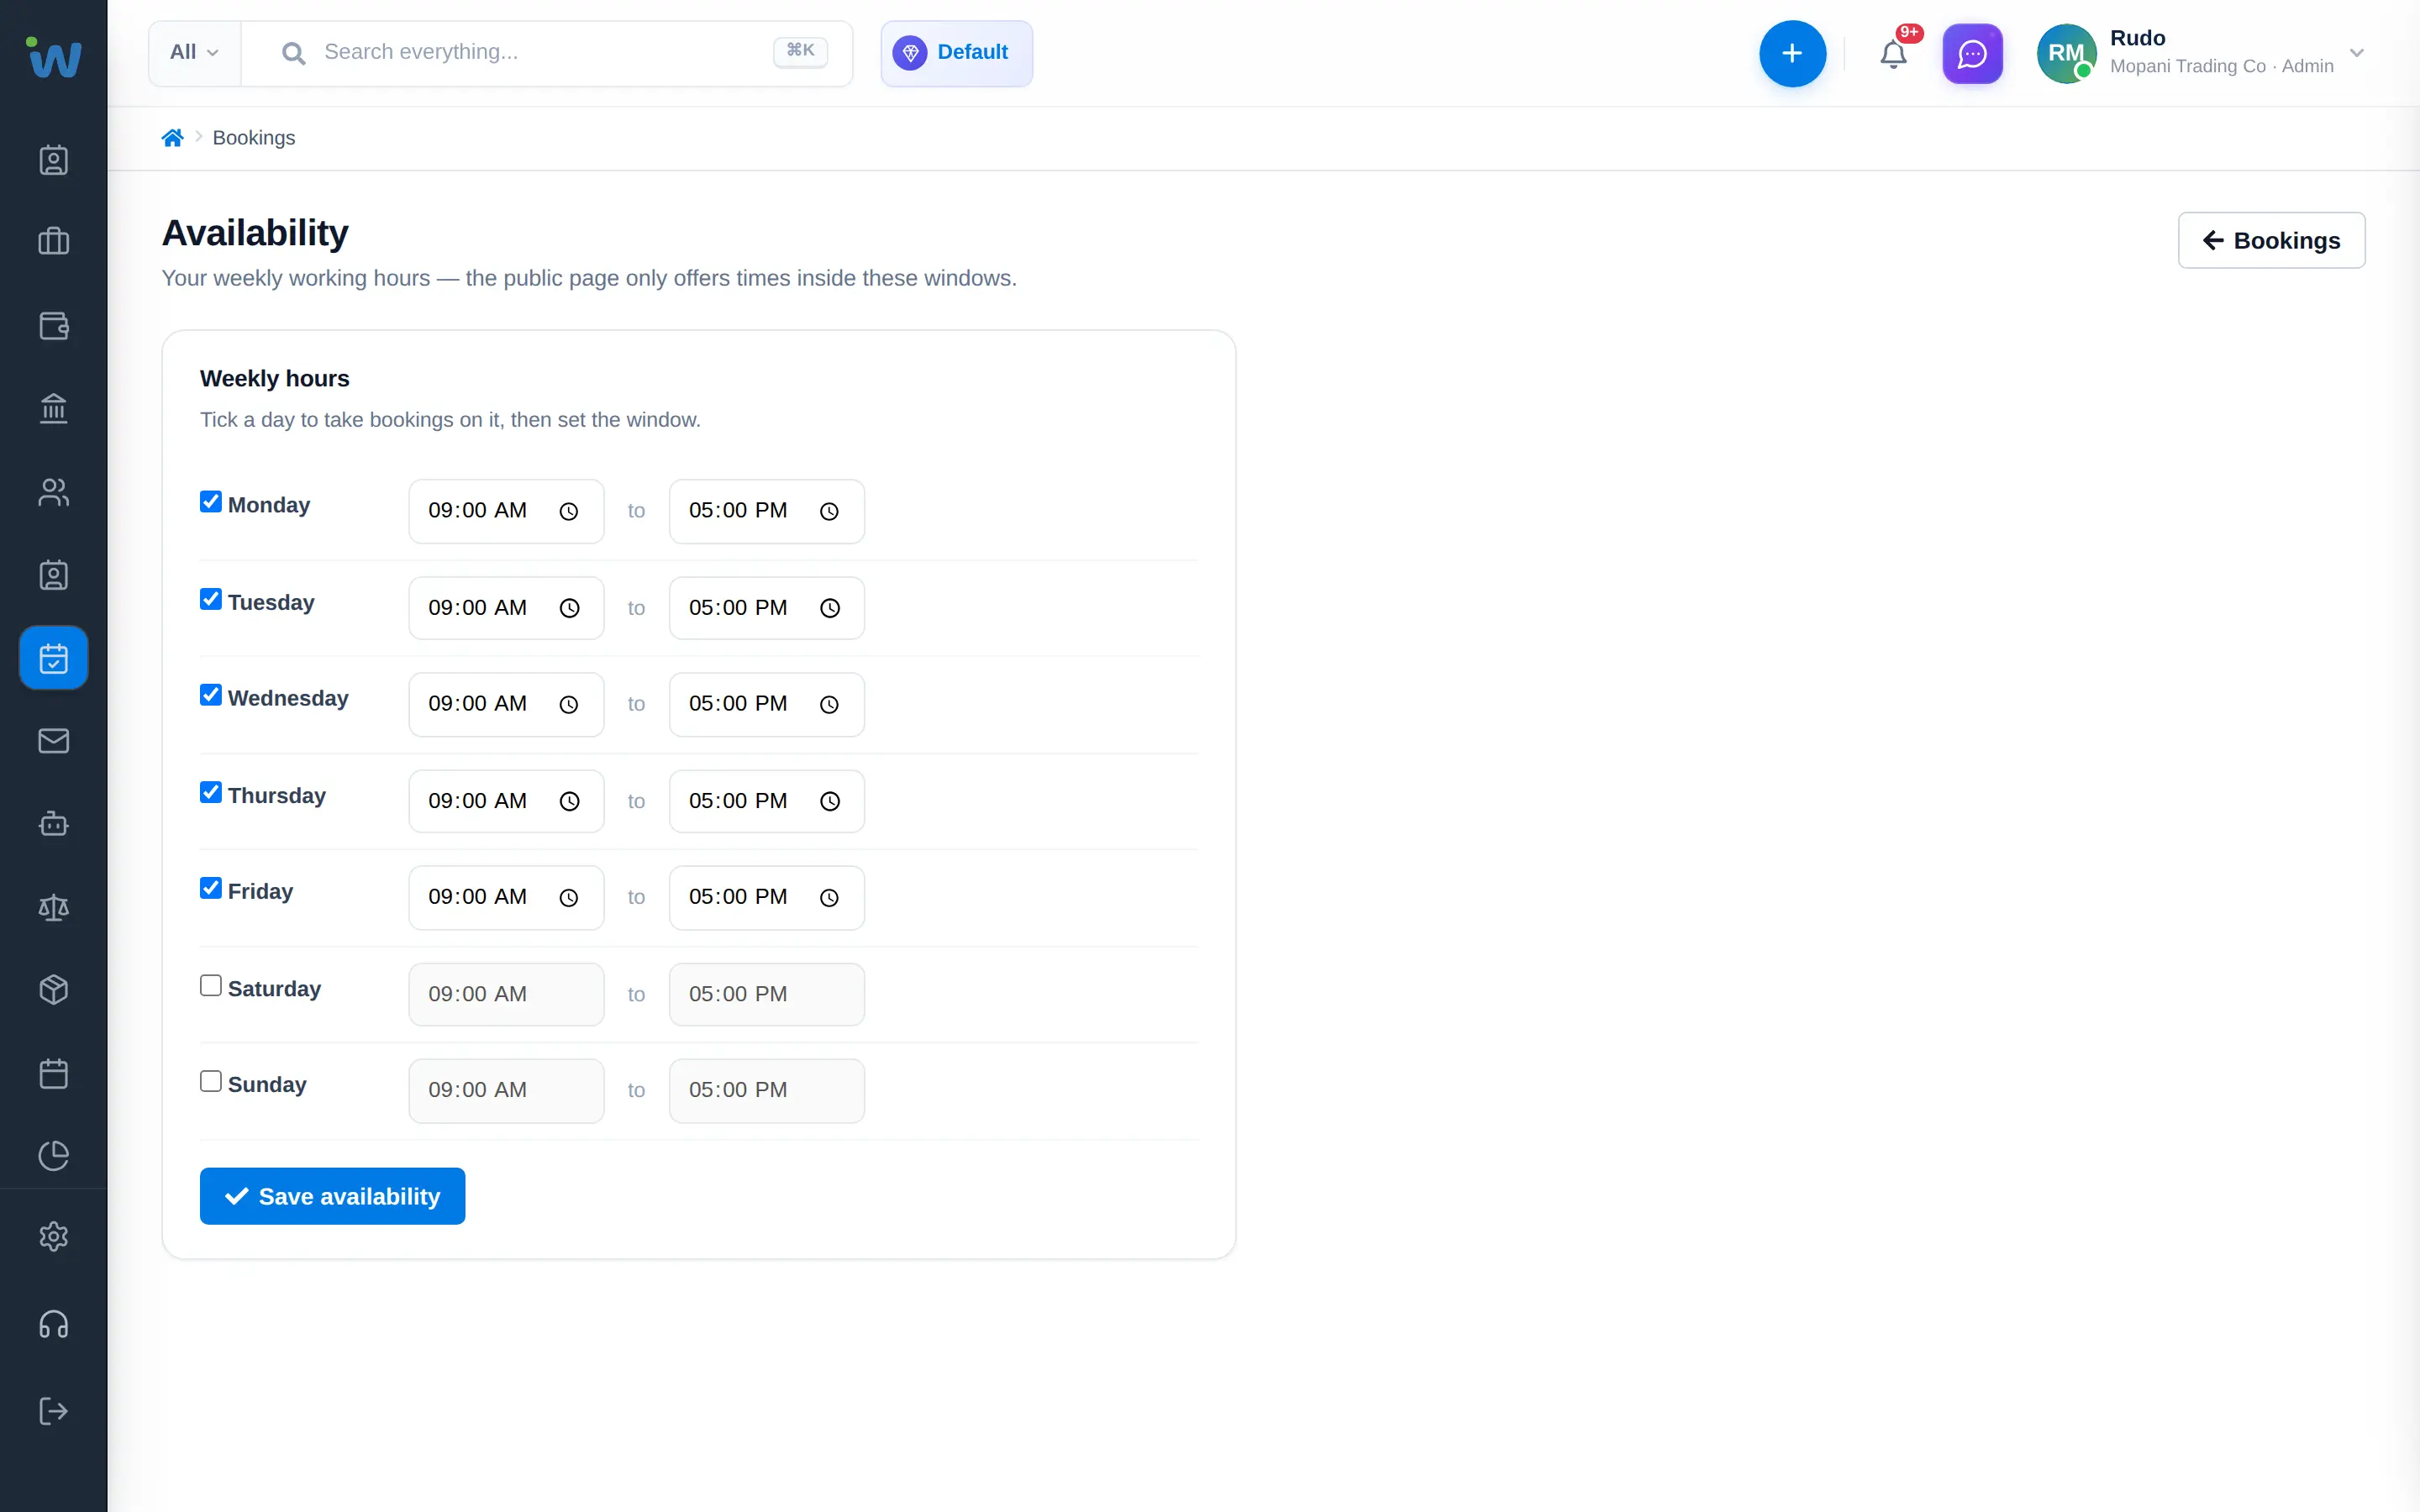Open the active calendar-check bookings icon
The image size is (2420, 1512).
coord(54,658)
